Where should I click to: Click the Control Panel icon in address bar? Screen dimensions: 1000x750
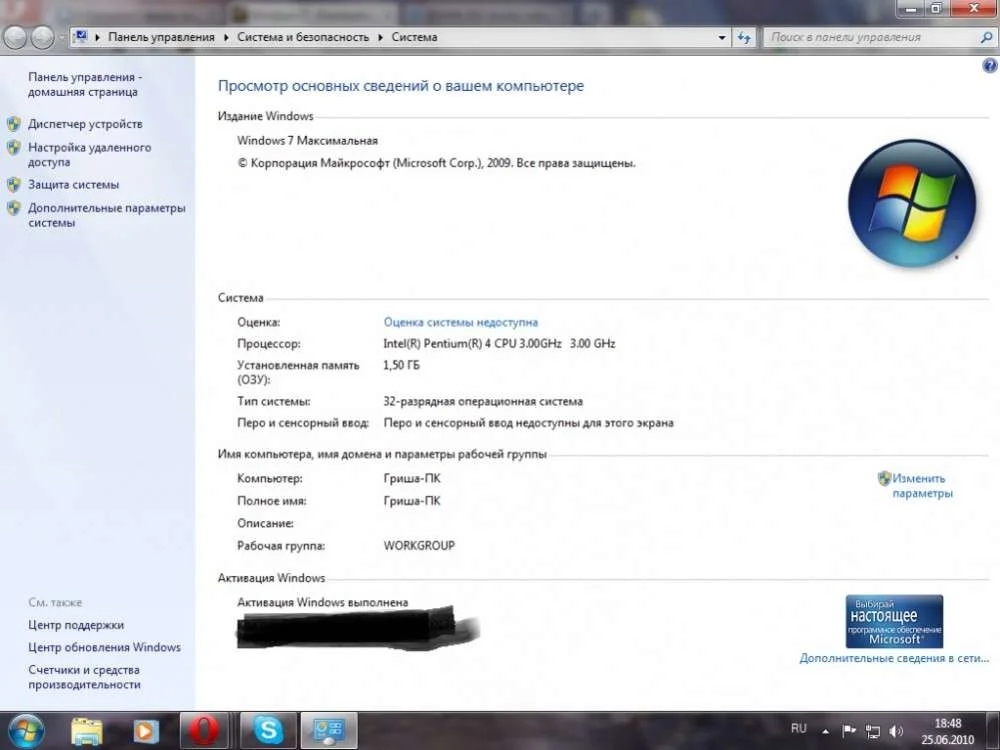click(81, 37)
